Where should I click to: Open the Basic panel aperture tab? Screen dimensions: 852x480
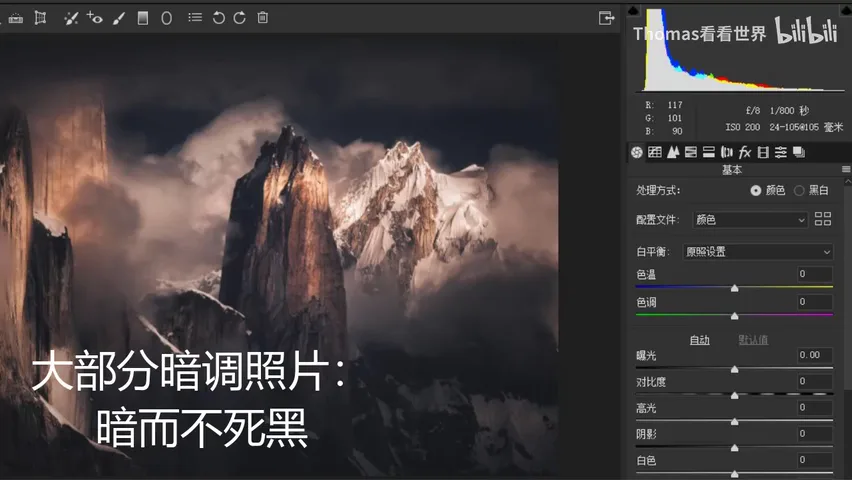click(637, 153)
